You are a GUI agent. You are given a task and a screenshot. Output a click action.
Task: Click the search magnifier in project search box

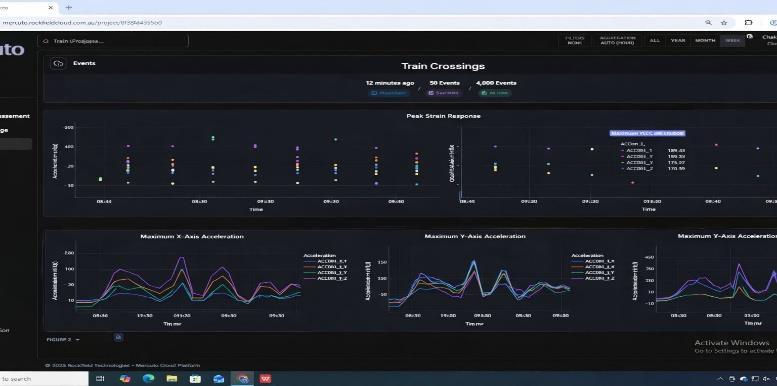click(46, 41)
